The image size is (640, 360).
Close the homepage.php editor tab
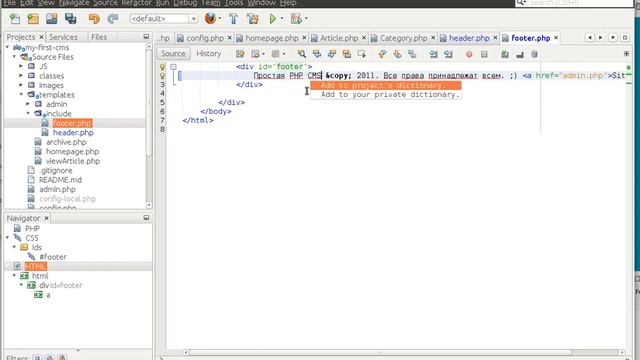(x=304, y=38)
